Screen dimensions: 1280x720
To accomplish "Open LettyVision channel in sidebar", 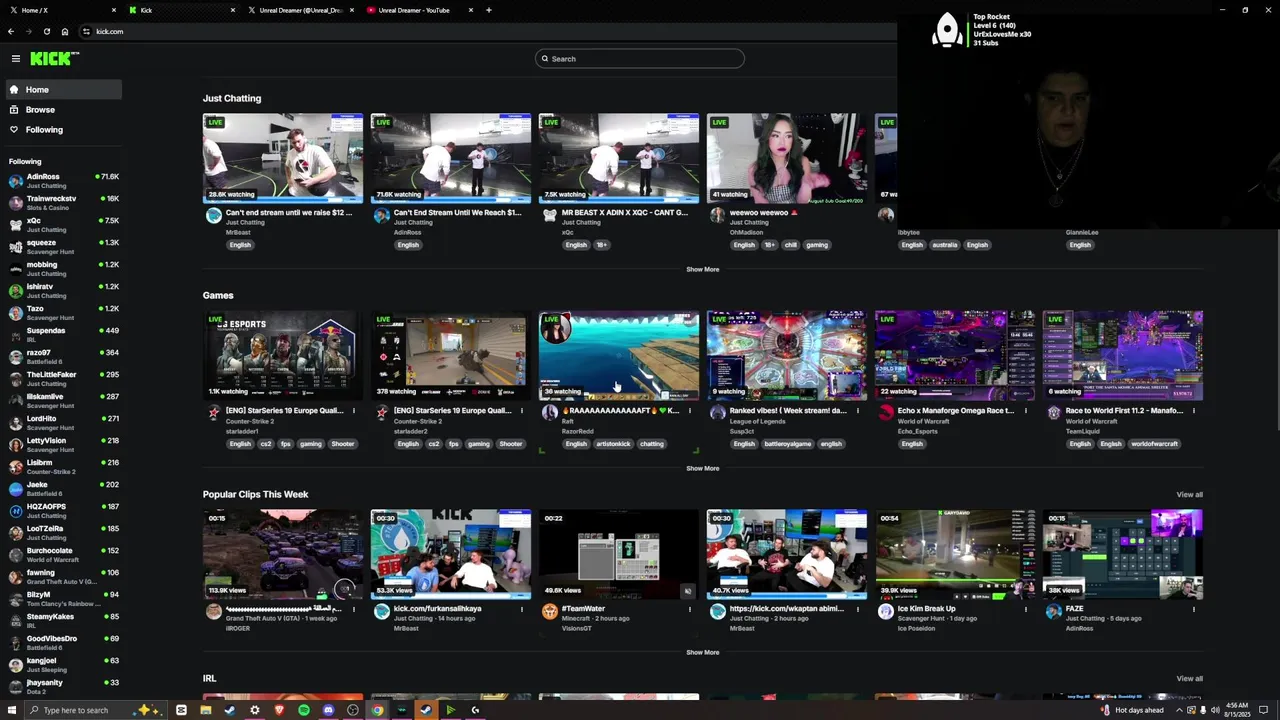I will tap(63, 445).
